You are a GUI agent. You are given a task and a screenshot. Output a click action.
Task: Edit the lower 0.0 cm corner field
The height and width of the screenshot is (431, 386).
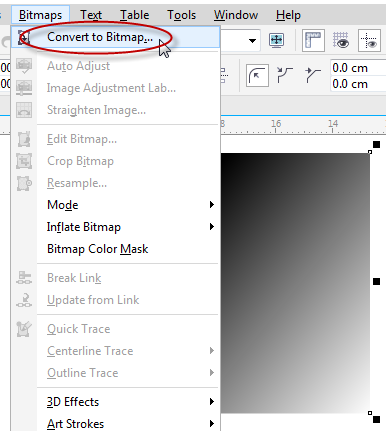[x=358, y=84]
